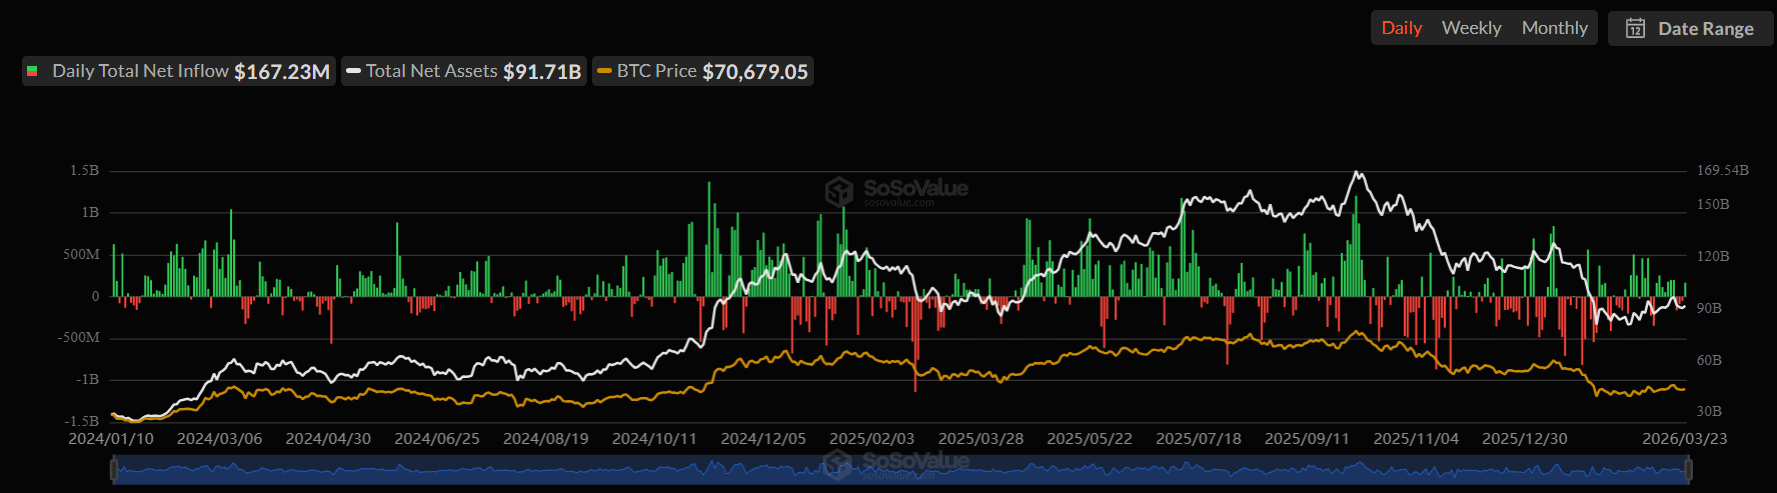This screenshot has height=493, width=1777.
Task: Switch to the Weekly view tab
Action: (x=1471, y=28)
